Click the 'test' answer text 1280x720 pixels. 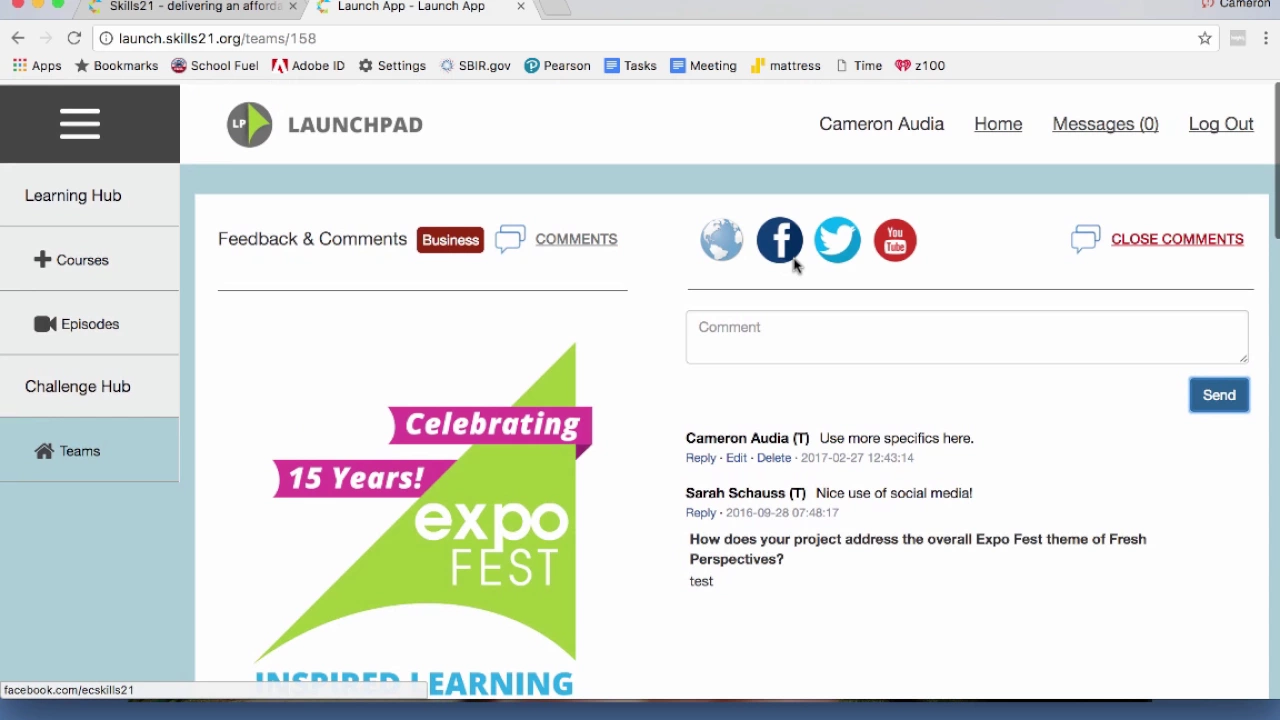(x=701, y=581)
